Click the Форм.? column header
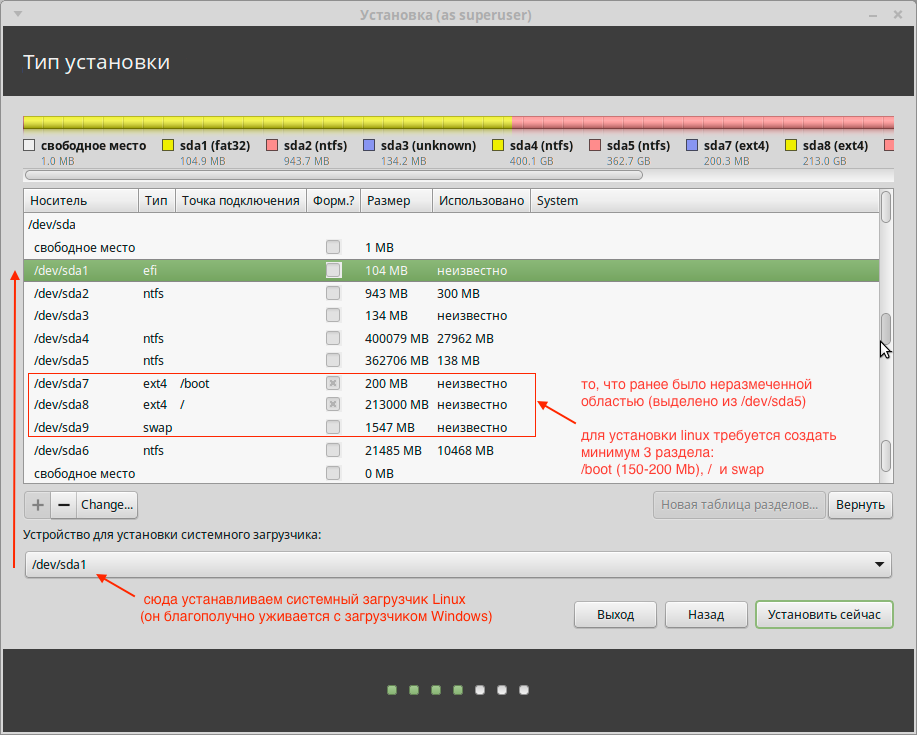The image size is (917, 735). tap(333, 201)
